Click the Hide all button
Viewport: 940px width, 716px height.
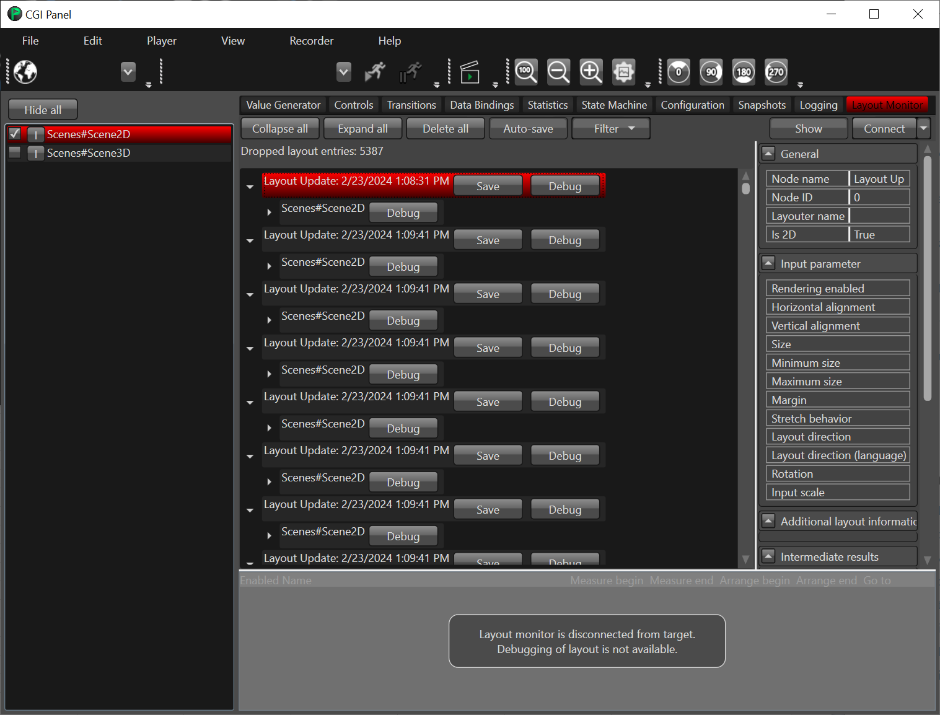[x=43, y=110]
